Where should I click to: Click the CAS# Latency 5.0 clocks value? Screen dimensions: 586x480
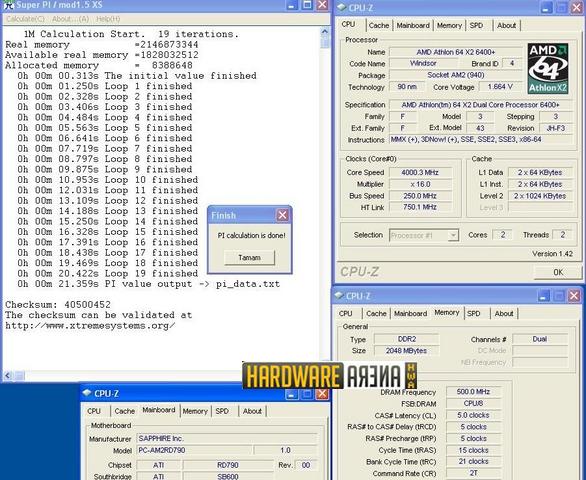coord(473,415)
